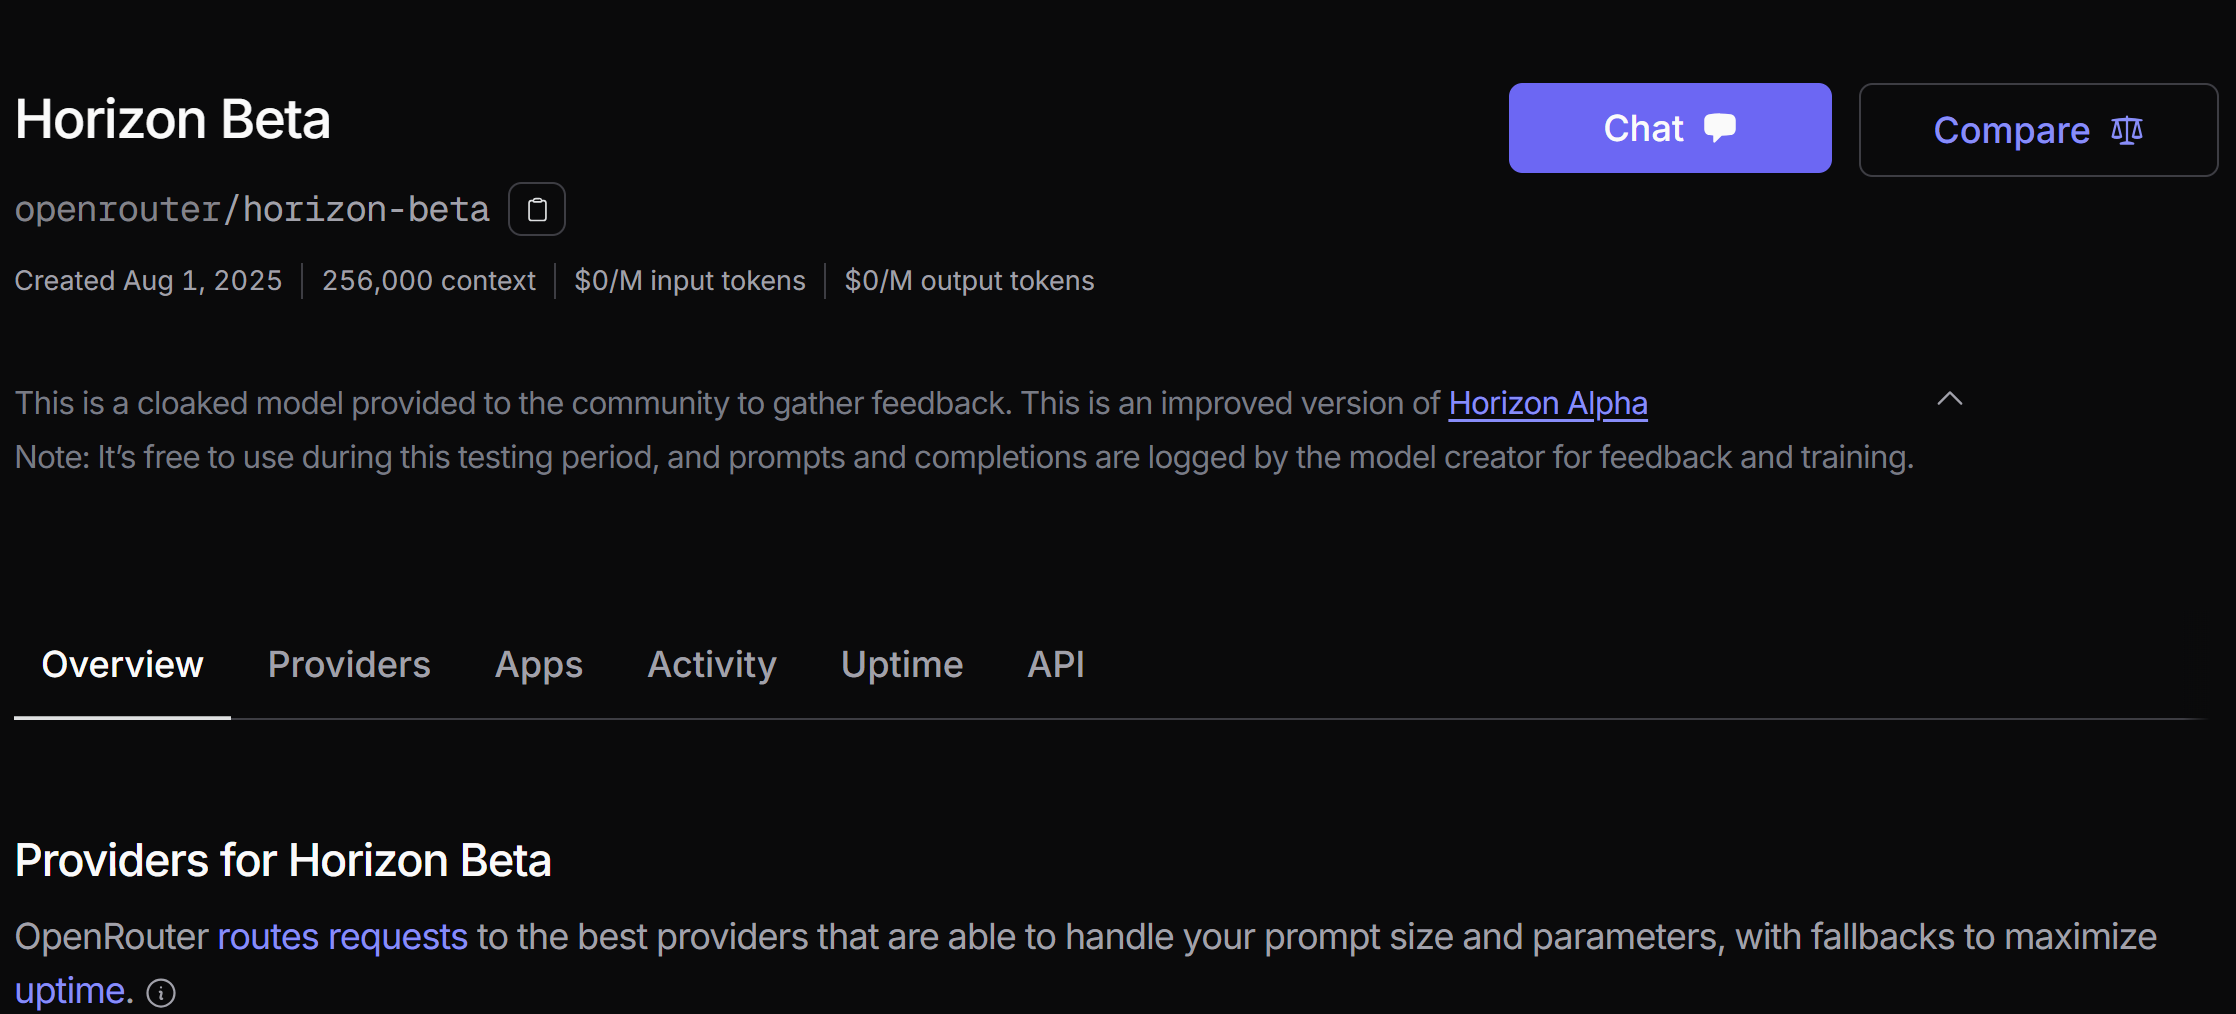Click the speech bubble icon on Chat
The width and height of the screenshot is (2236, 1014).
tap(1720, 128)
